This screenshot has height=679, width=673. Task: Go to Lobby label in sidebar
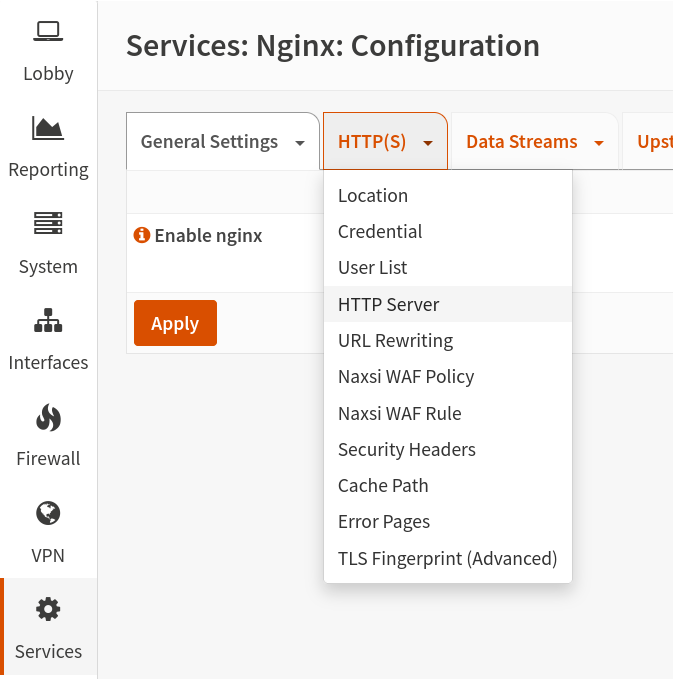[48, 74]
